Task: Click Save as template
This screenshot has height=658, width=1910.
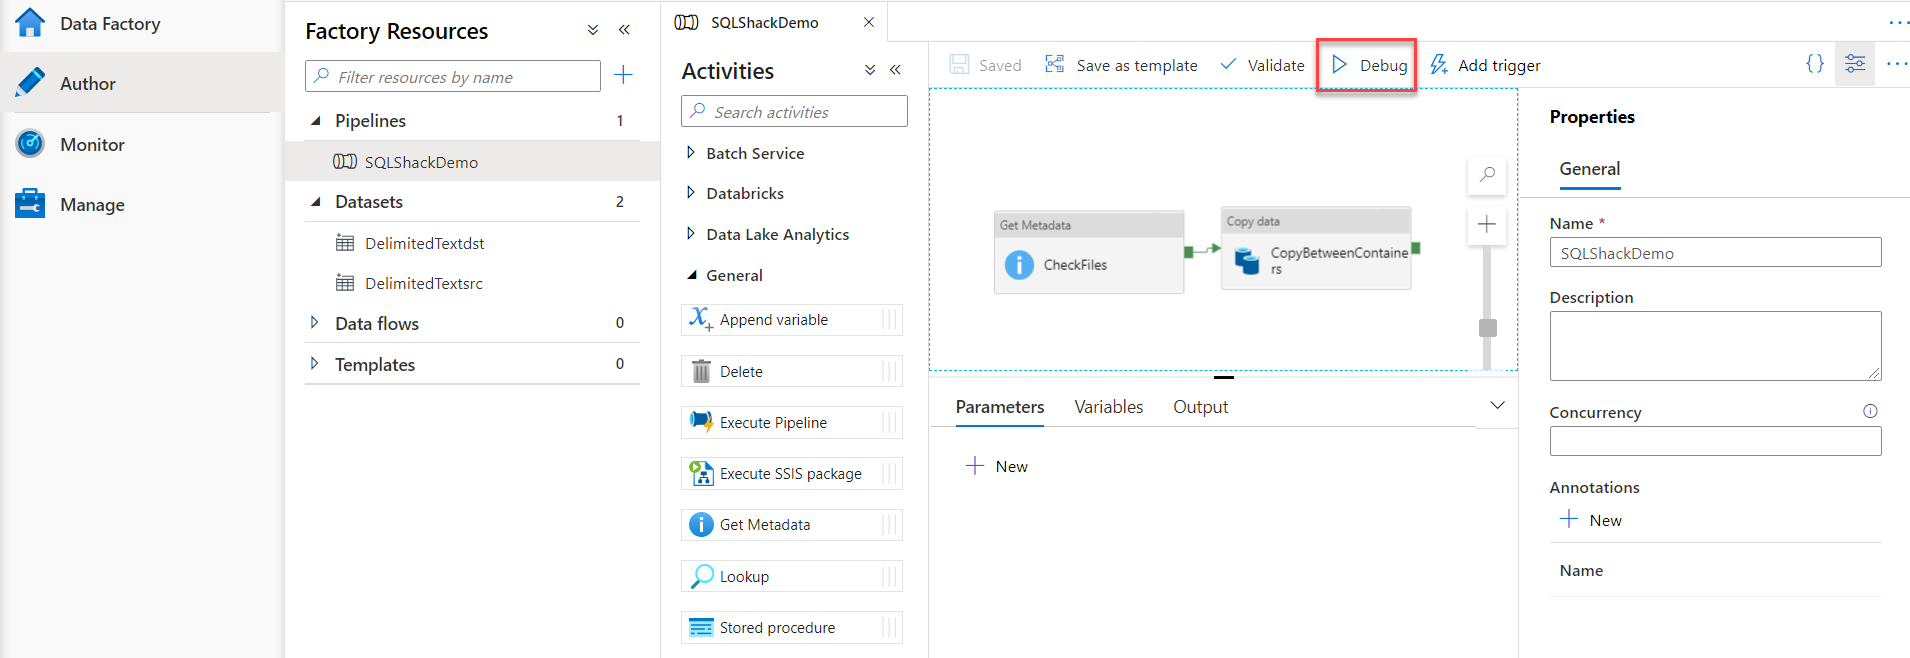Action: 1121,65
